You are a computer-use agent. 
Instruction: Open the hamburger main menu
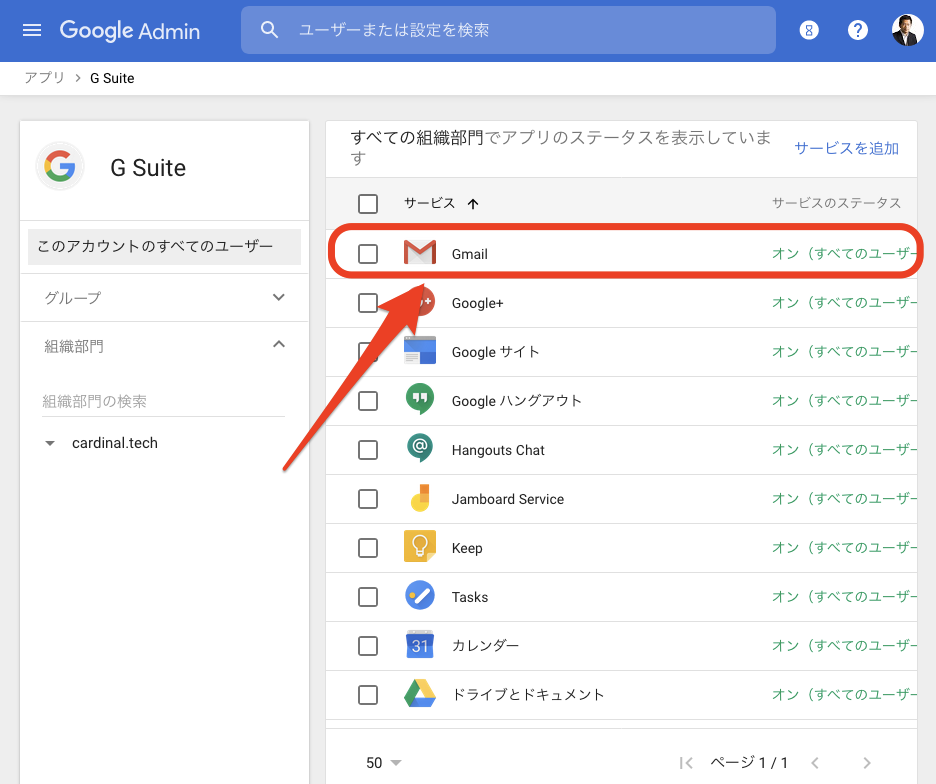32,30
